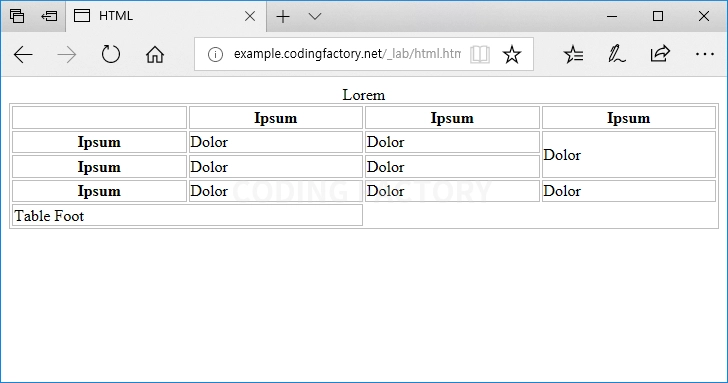Image resolution: width=728 pixels, height=383 pixels.
Task: Click the Share page icon
Action: tap(660, 54)
